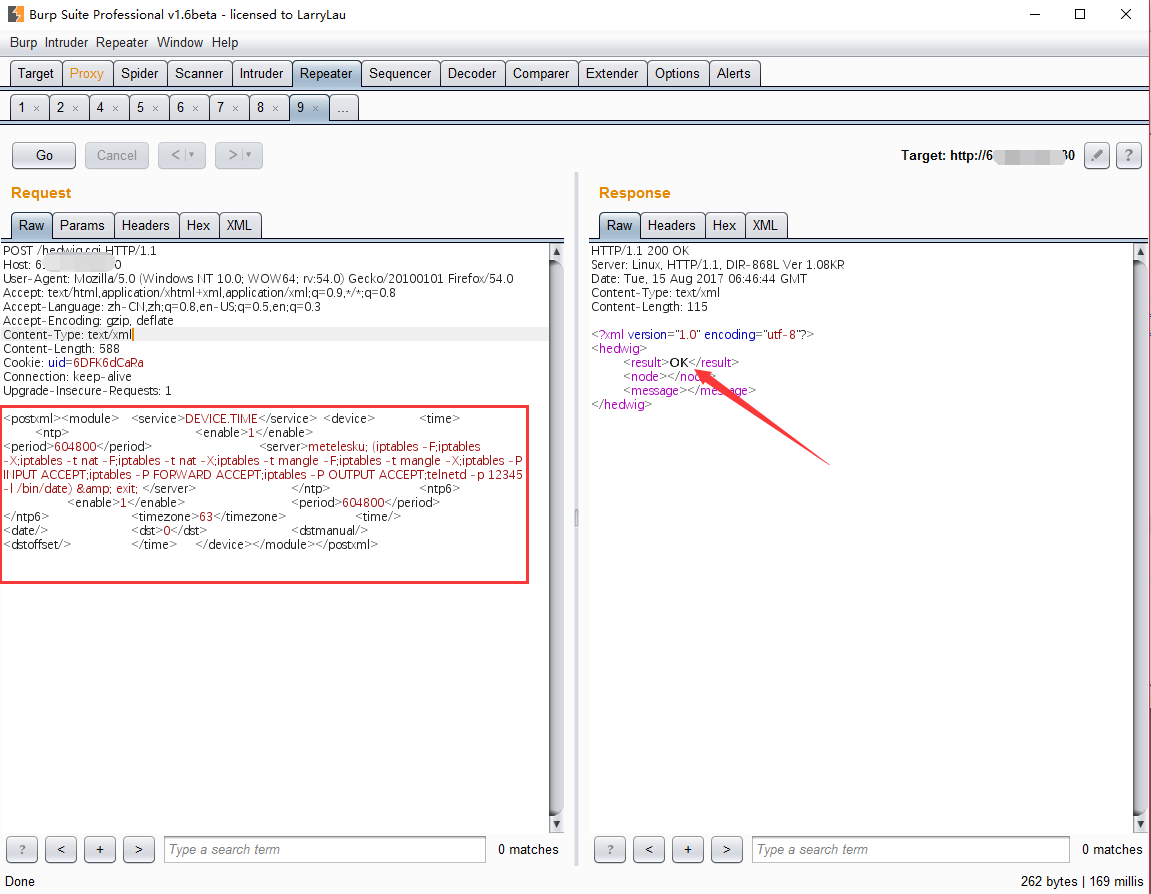This screenshot has width=1151, height=894.
Task: Click the request pane scroll up arrow
Action: click(x=556, y=252)
